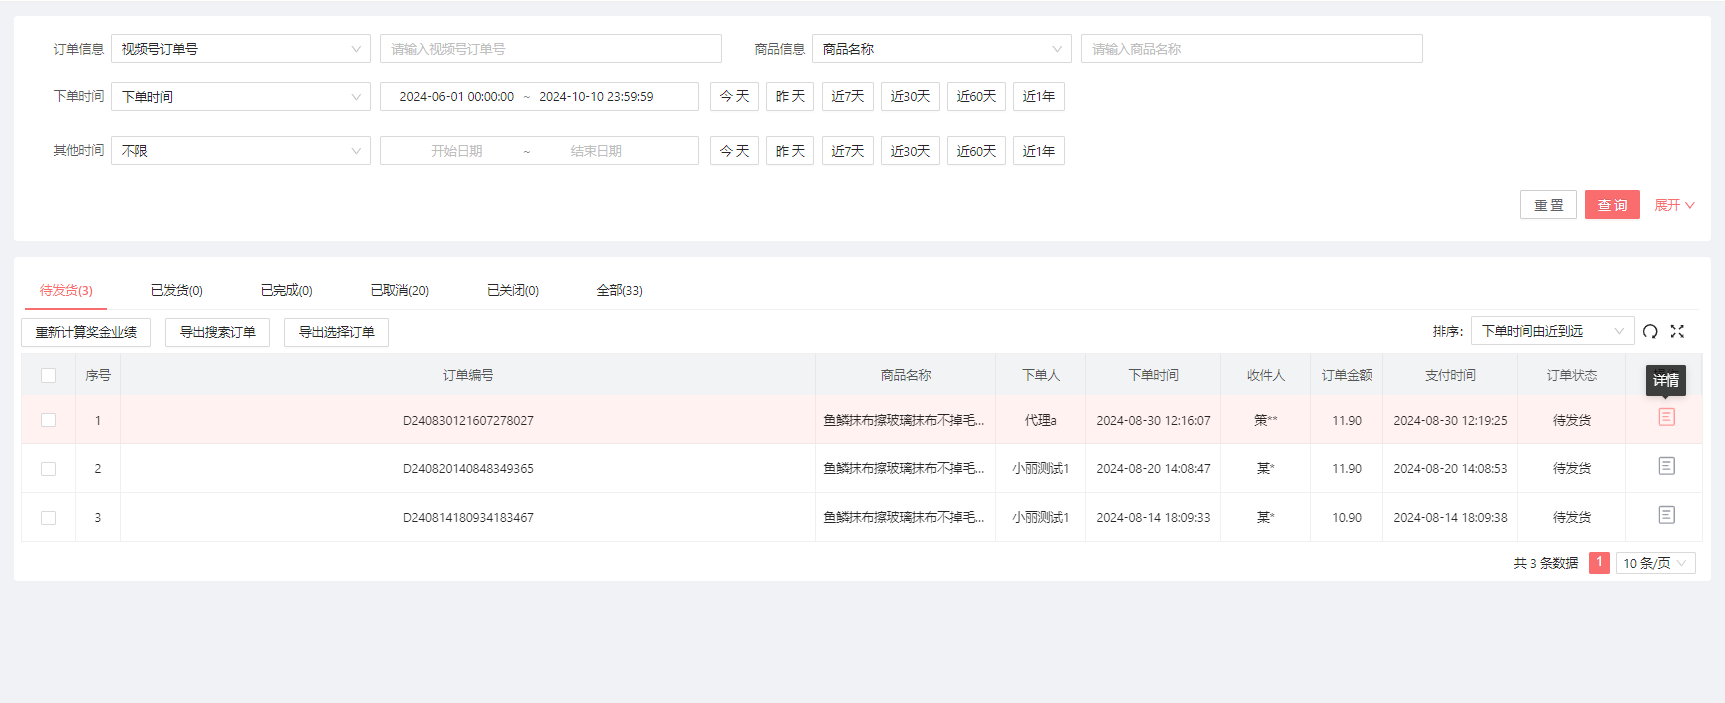Switch to the 全部(33) tab

(x=619, y=290)
